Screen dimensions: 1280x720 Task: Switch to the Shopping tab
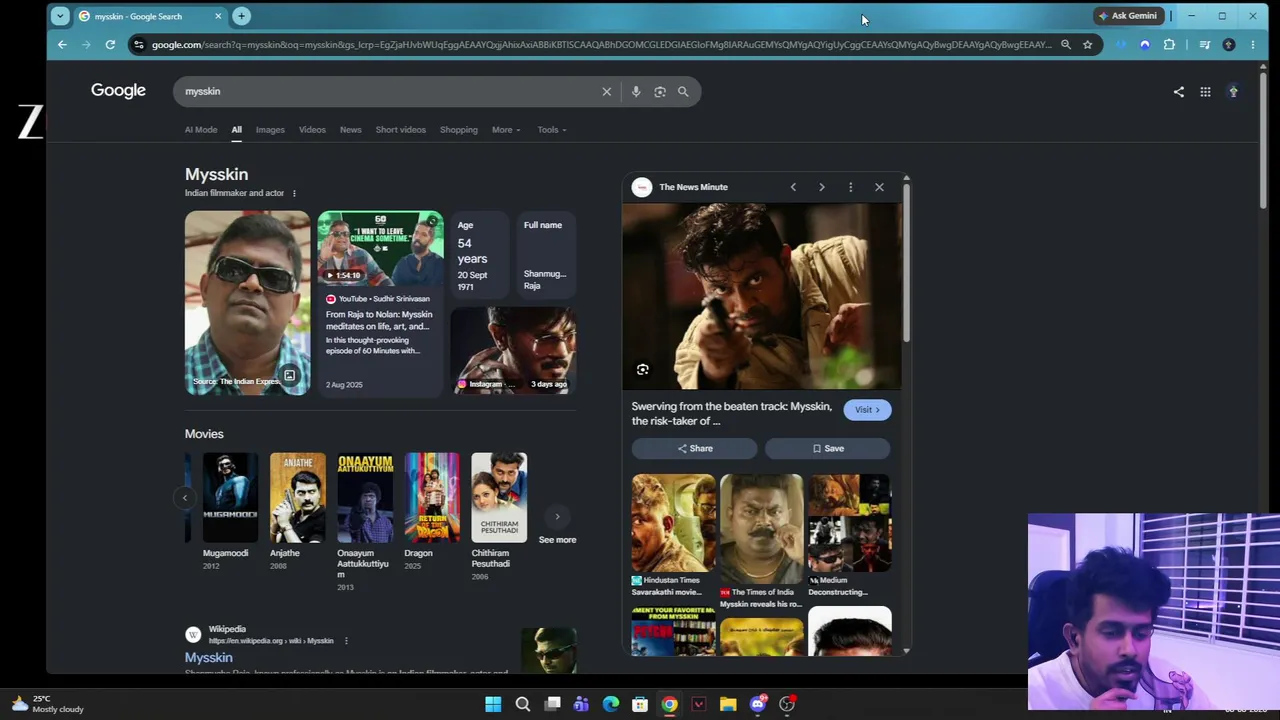pos(459,130)
